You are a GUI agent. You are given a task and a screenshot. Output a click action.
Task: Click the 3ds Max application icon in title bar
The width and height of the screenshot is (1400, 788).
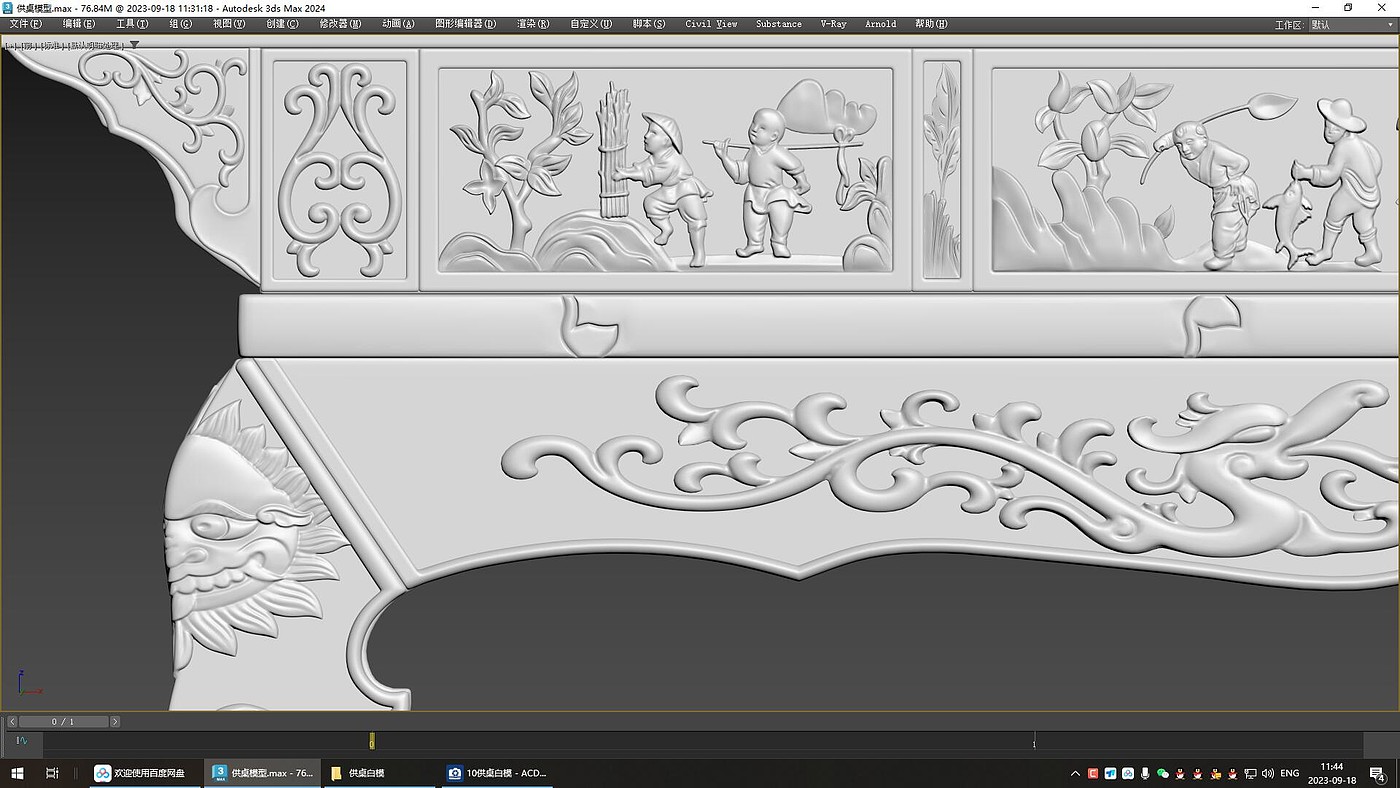8,8
